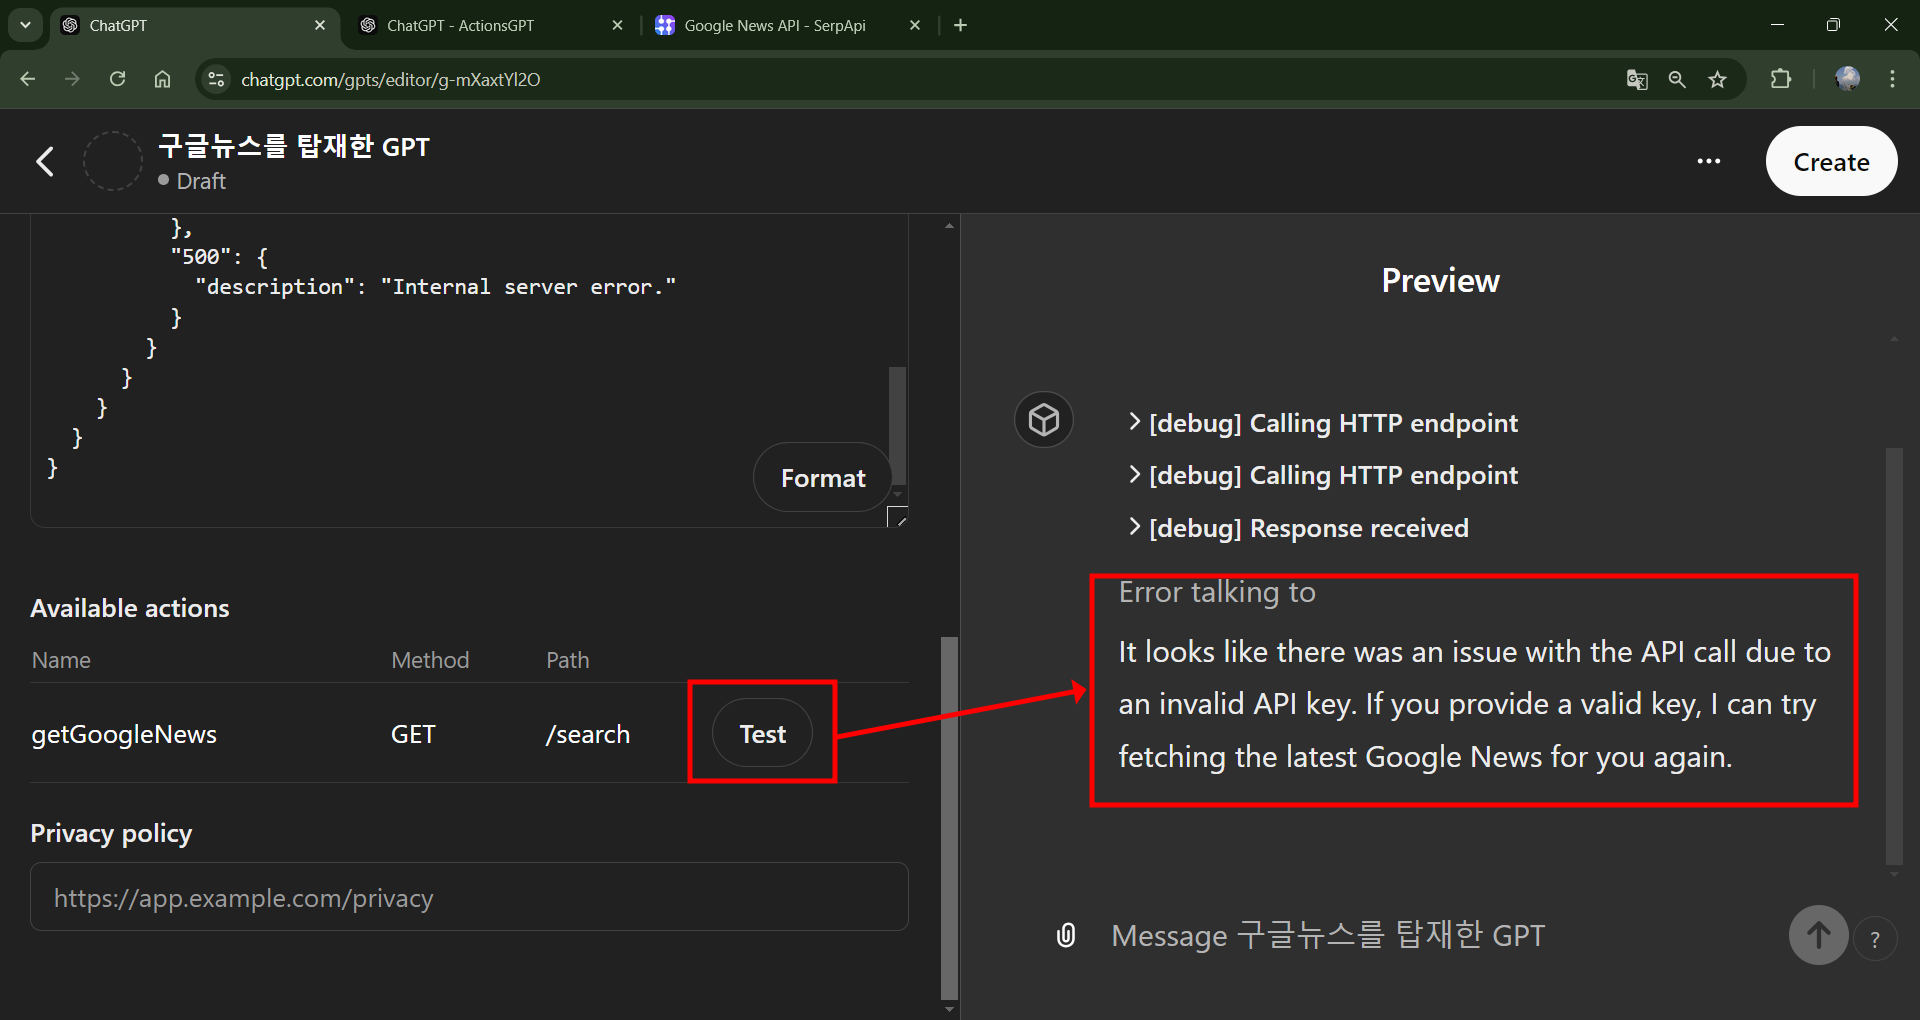Image resolution: width=1920 pixels, height=1020 pixels.
Task: Close the first ChatGPT tab
Action: click(x=320, y=25)
